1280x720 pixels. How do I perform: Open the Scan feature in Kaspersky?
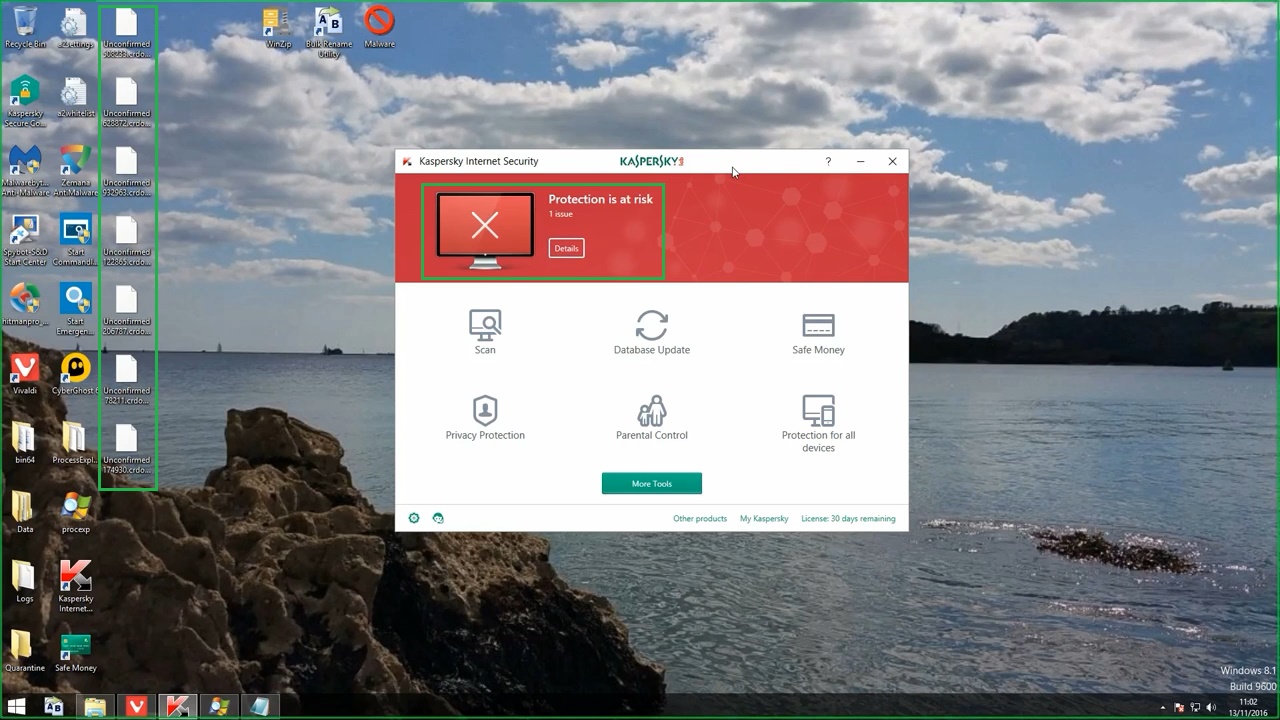(x=485, y=332)
